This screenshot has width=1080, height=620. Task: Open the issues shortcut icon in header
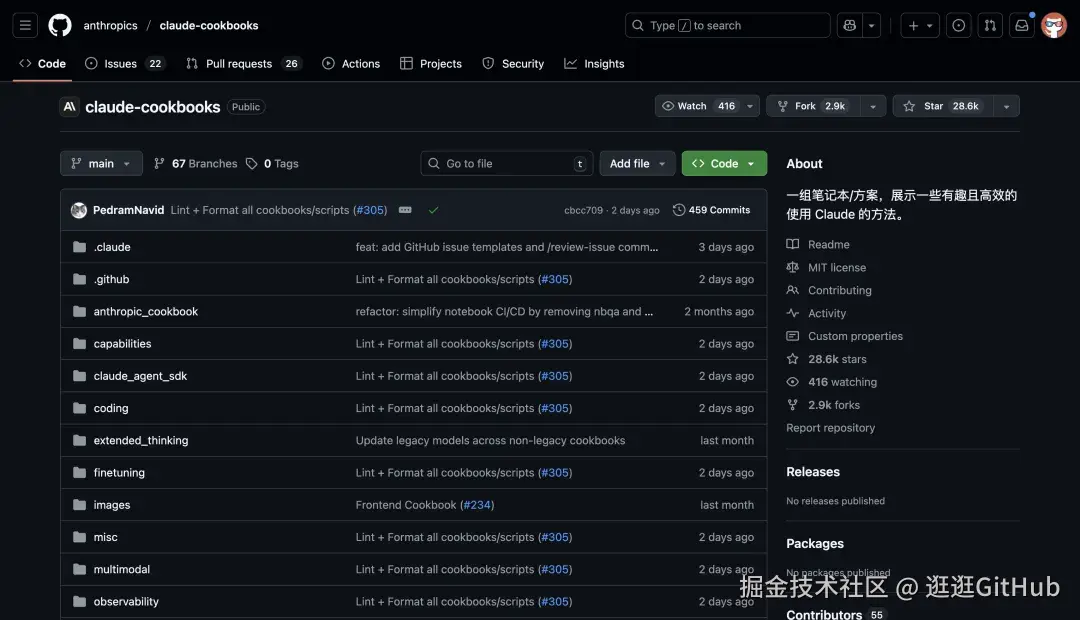click(958, 25)
